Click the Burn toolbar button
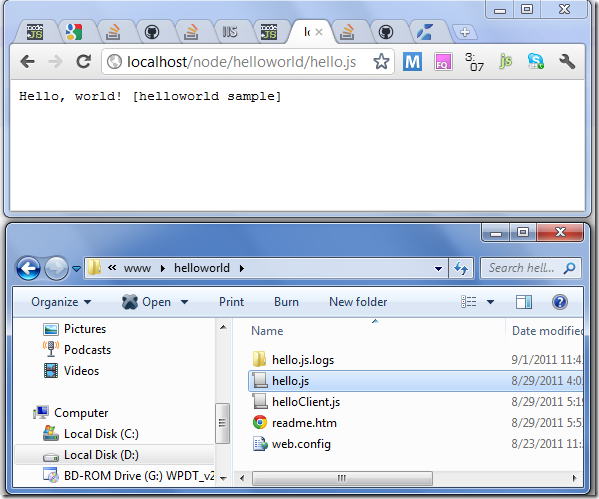599x499 pixels. pyautogui.click(x=286, y=302)
